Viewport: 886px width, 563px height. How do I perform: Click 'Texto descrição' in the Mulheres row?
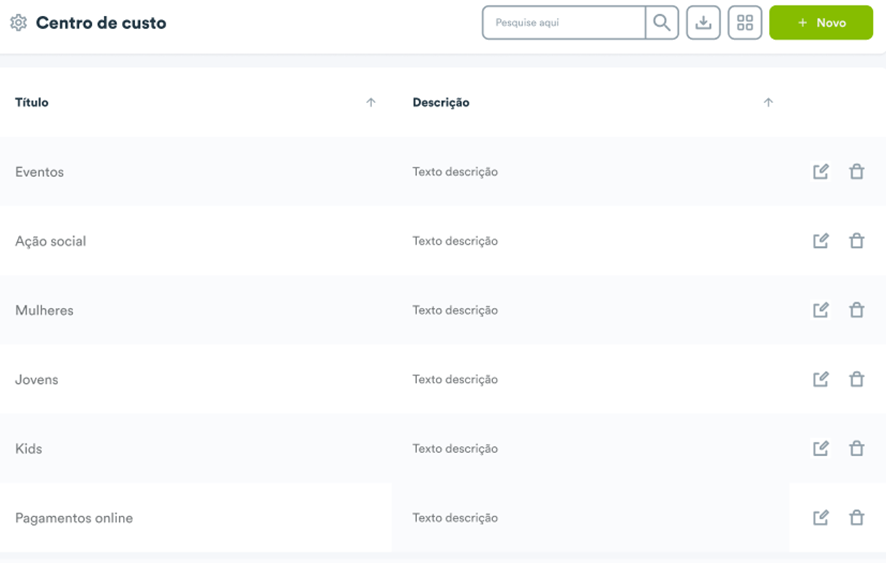click(455, 310)
